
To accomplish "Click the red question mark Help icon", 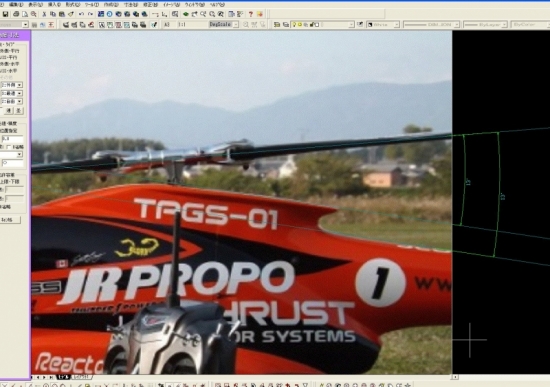I will tap(251, 14).
